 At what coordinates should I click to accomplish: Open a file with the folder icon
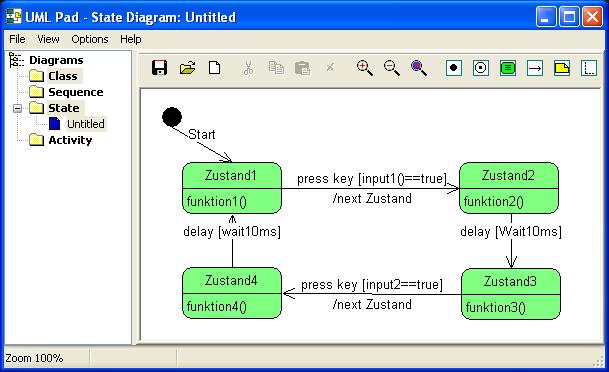(x=187, y=68)
